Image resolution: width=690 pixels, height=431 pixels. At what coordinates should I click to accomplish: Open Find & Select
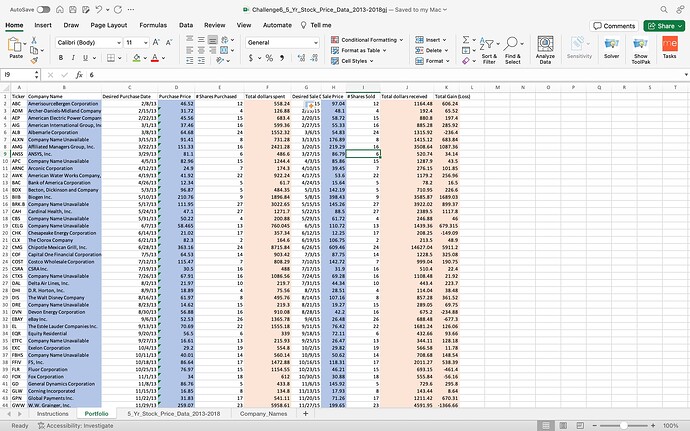[513, 50]
